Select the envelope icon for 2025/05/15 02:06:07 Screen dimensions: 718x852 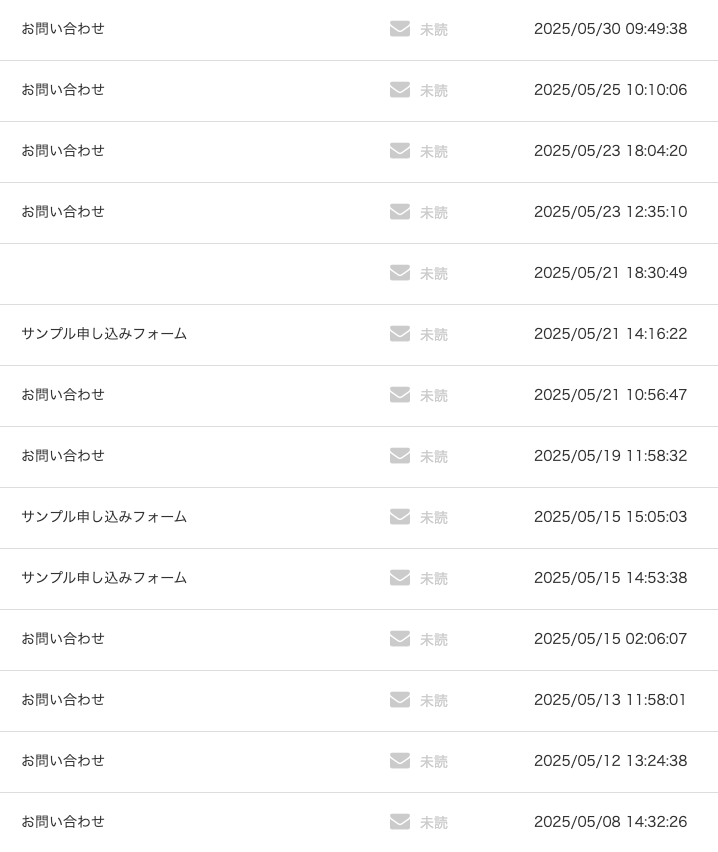pos(400,639)
